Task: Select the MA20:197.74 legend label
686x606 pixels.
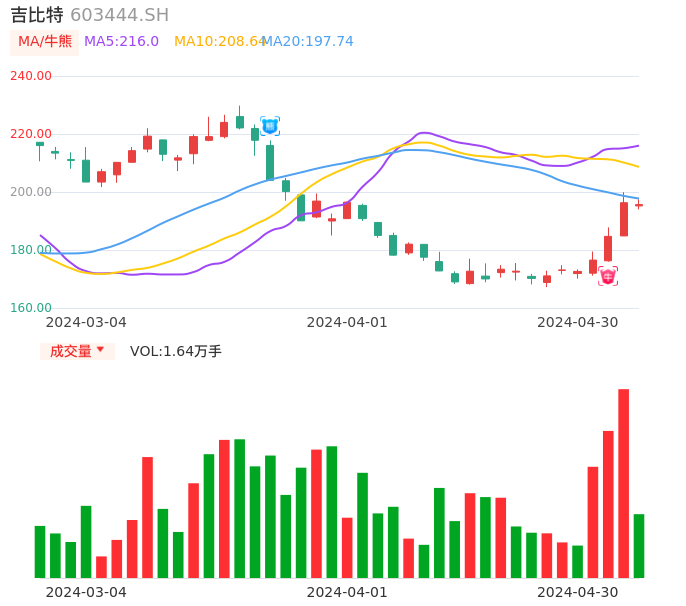Action: [308, 42]
